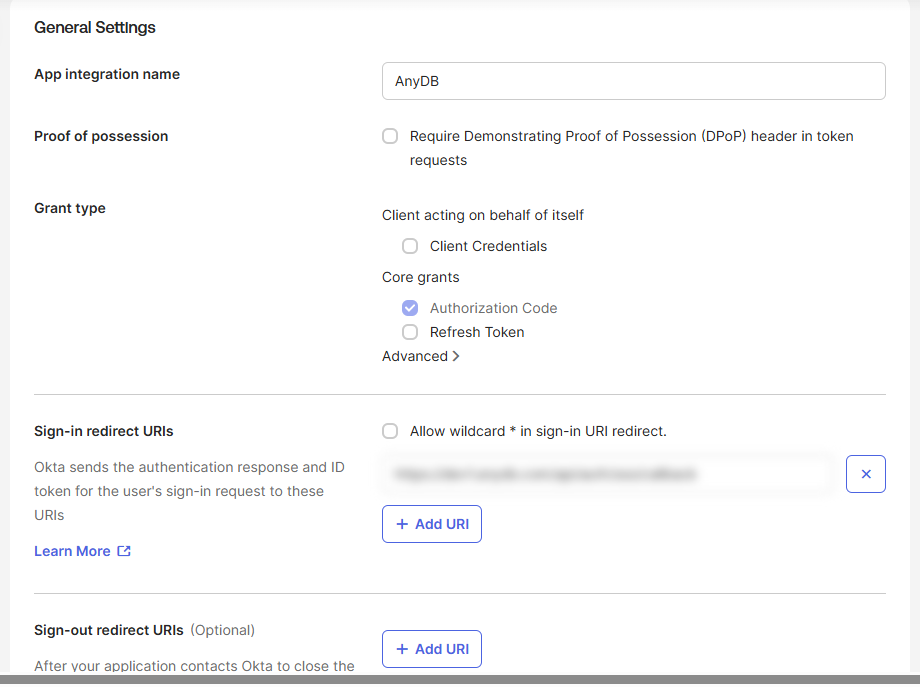
Task: Click the App integration name field containing AnyDB
Action: [633, 81]
